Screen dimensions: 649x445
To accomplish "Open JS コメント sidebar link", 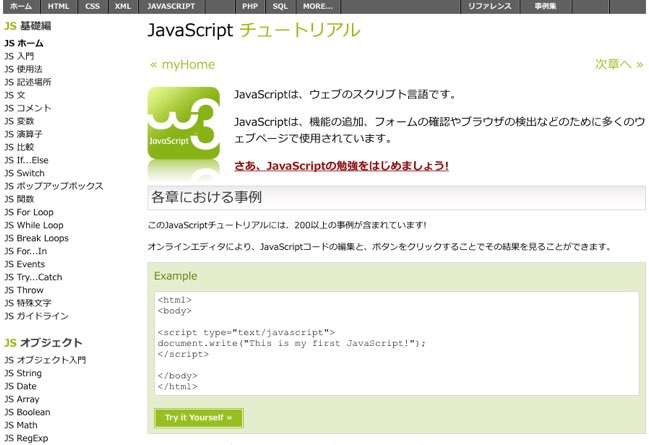I will click(x=28, y=108).
